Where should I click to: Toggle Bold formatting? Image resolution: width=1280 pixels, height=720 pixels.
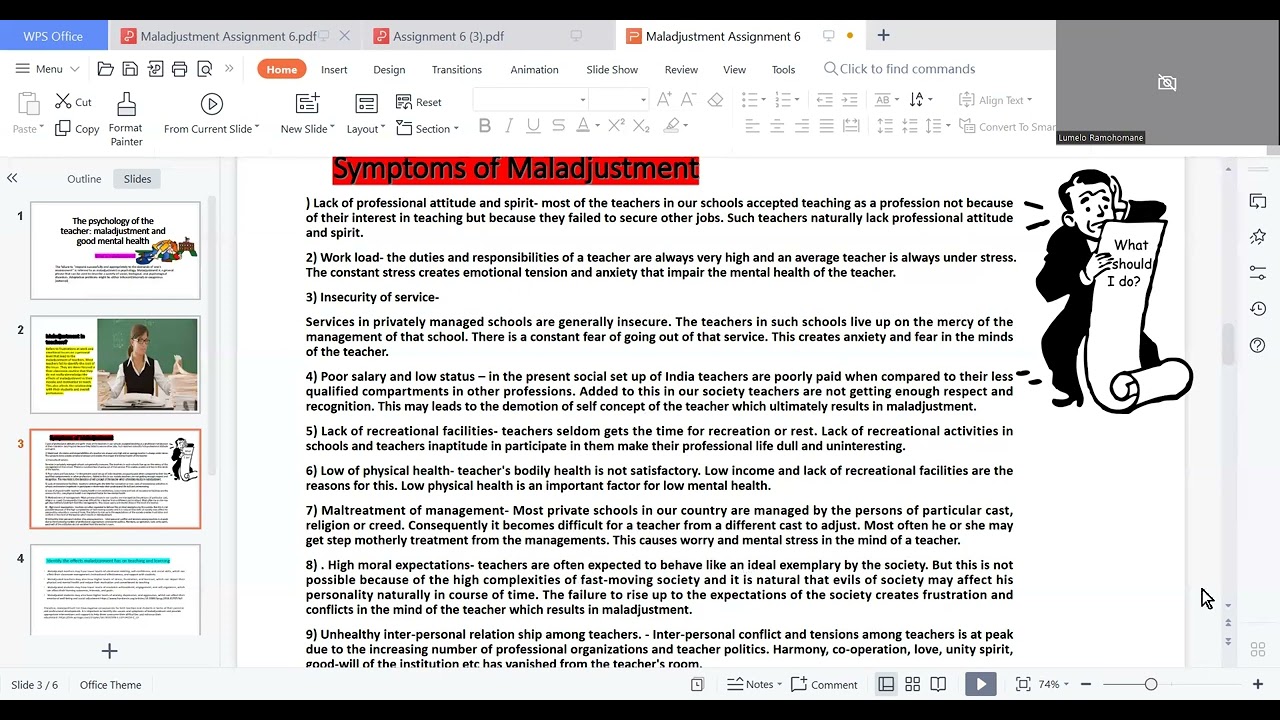pyautogui.click(x=485, y=126)
